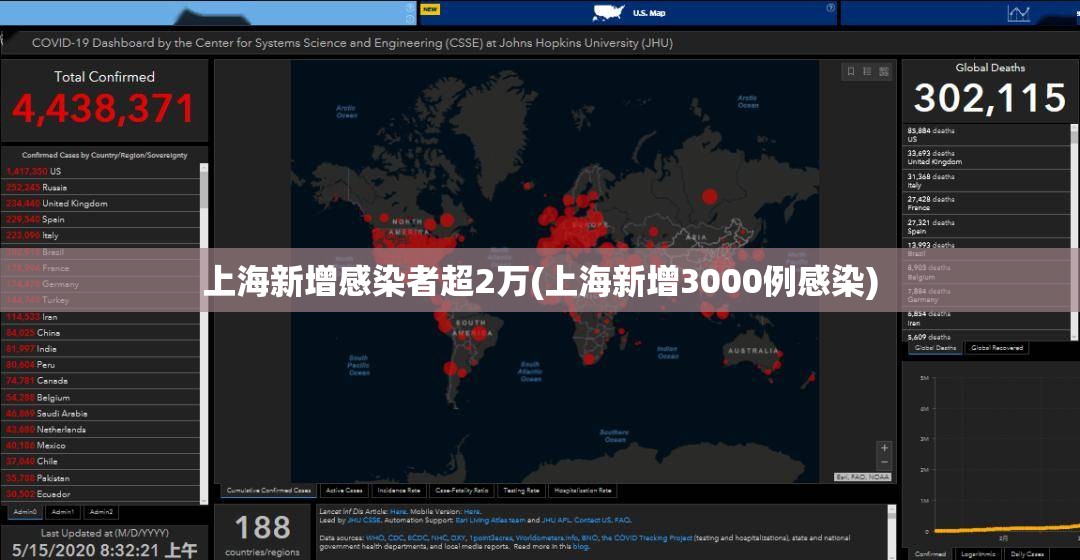Image resolution: width=1080 pixels, height=560 pixels.
Task: Select the Admin1 tab
Action: pyautogui.click(x=63, y=512)
